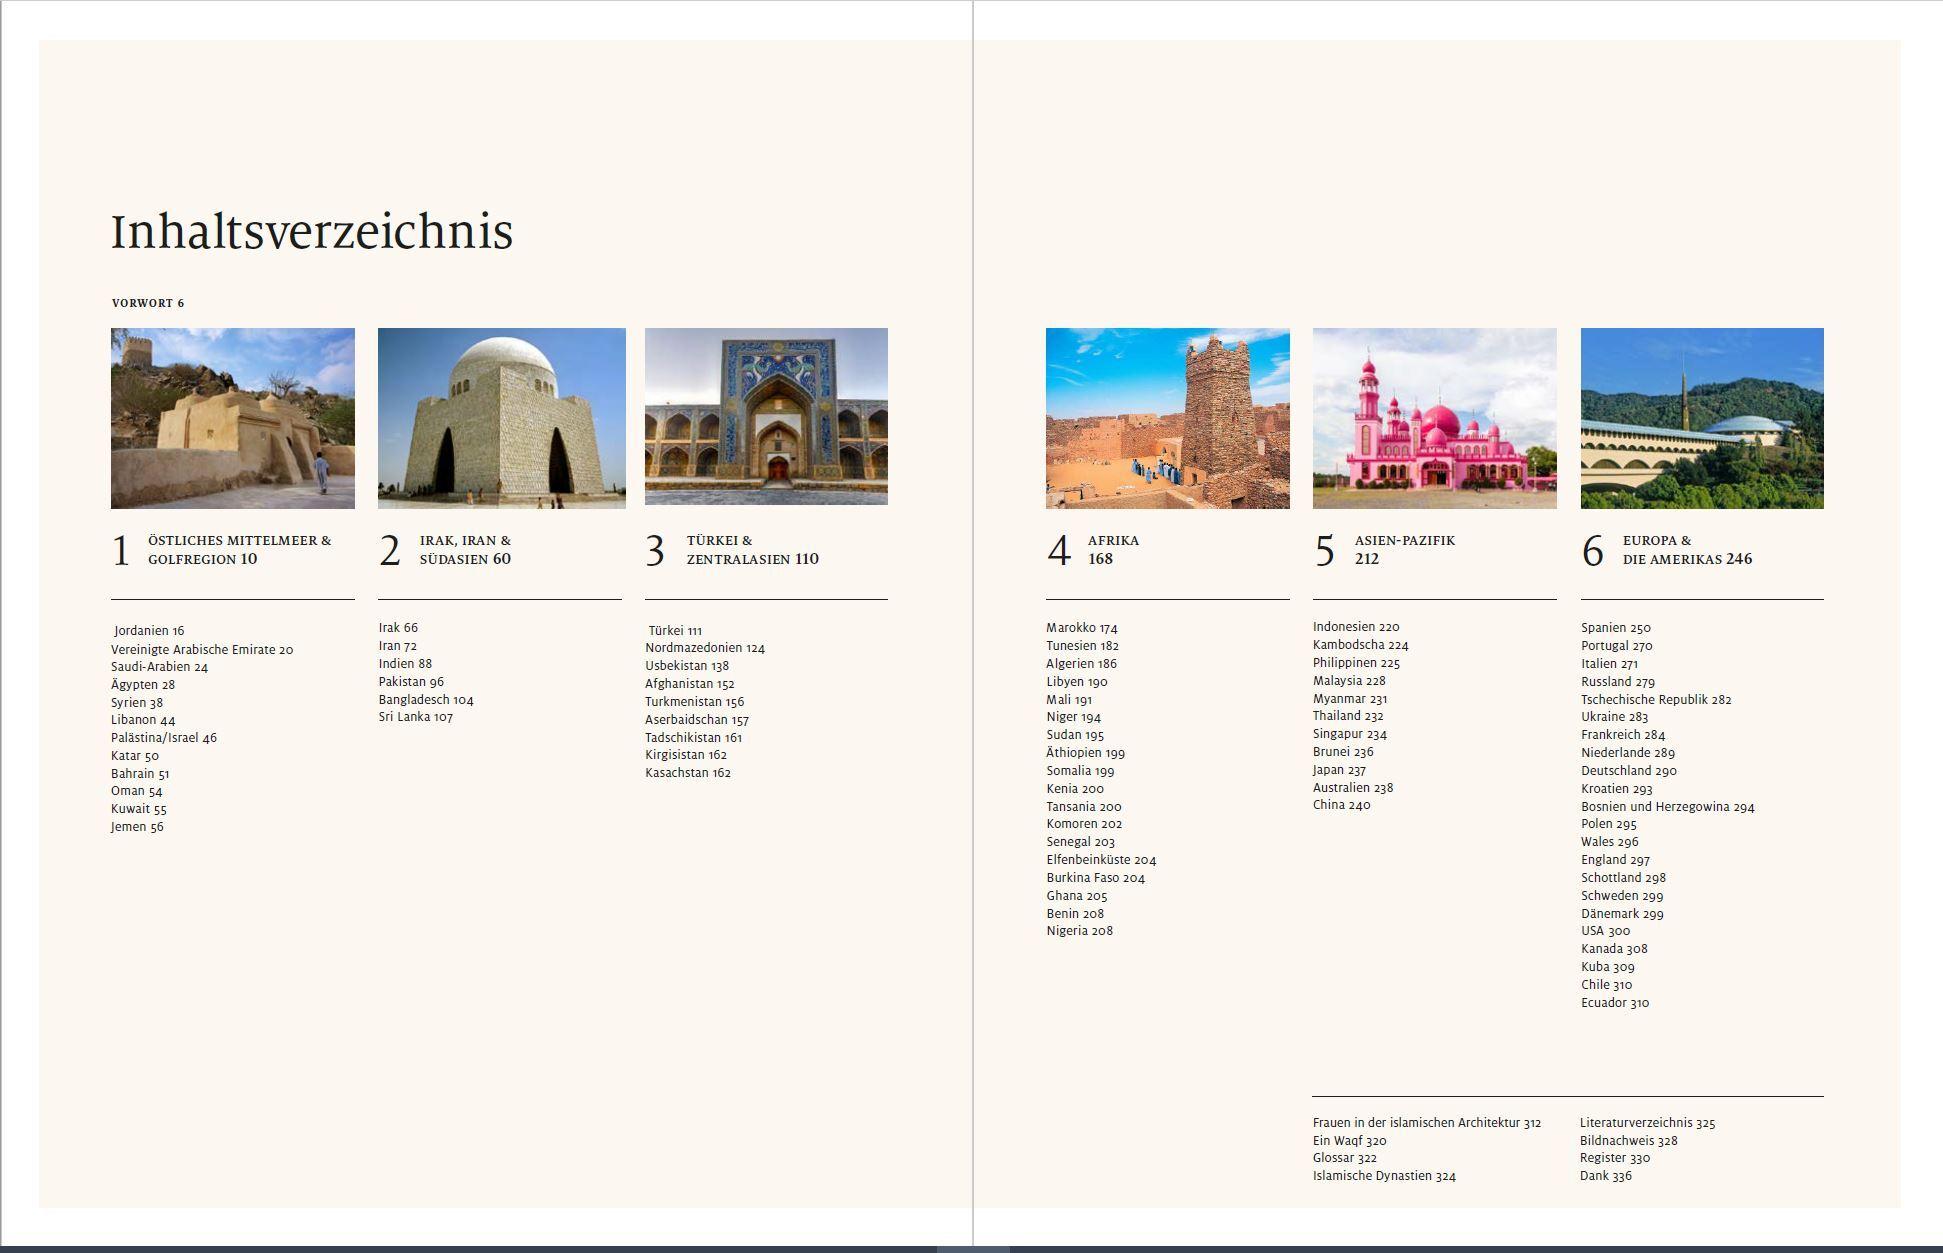Open Frauen in der islamischen Architektur 312
This screenshot has width=1943, height=1253.
pos(1426,1123)
